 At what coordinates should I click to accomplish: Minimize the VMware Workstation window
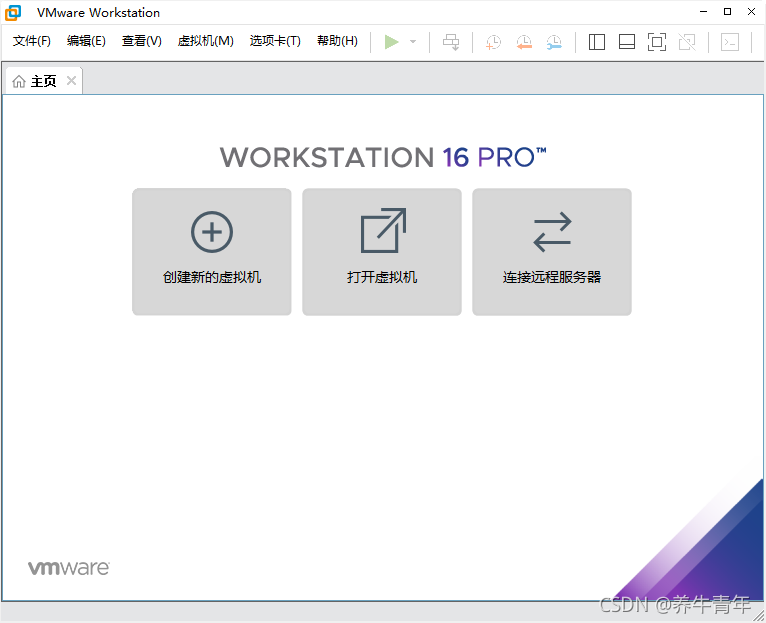(x=703, y=12)
